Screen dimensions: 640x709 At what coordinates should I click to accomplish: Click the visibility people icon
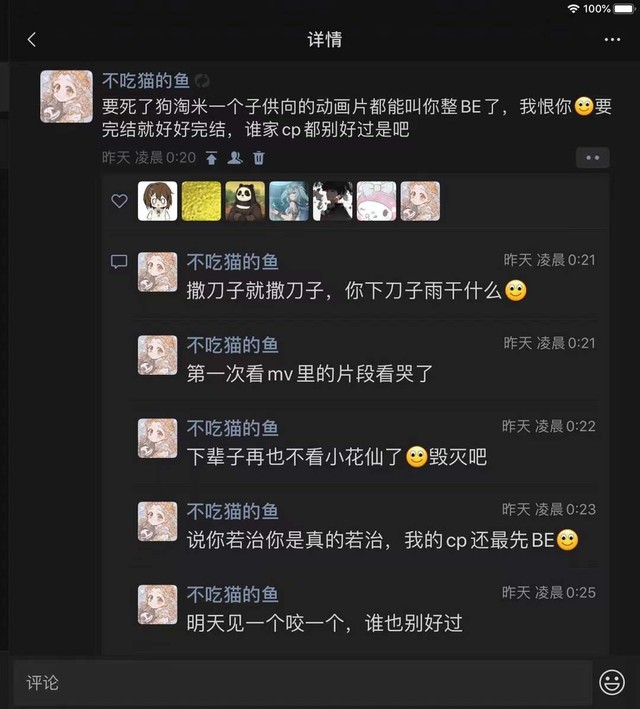[x=235, y=158]
